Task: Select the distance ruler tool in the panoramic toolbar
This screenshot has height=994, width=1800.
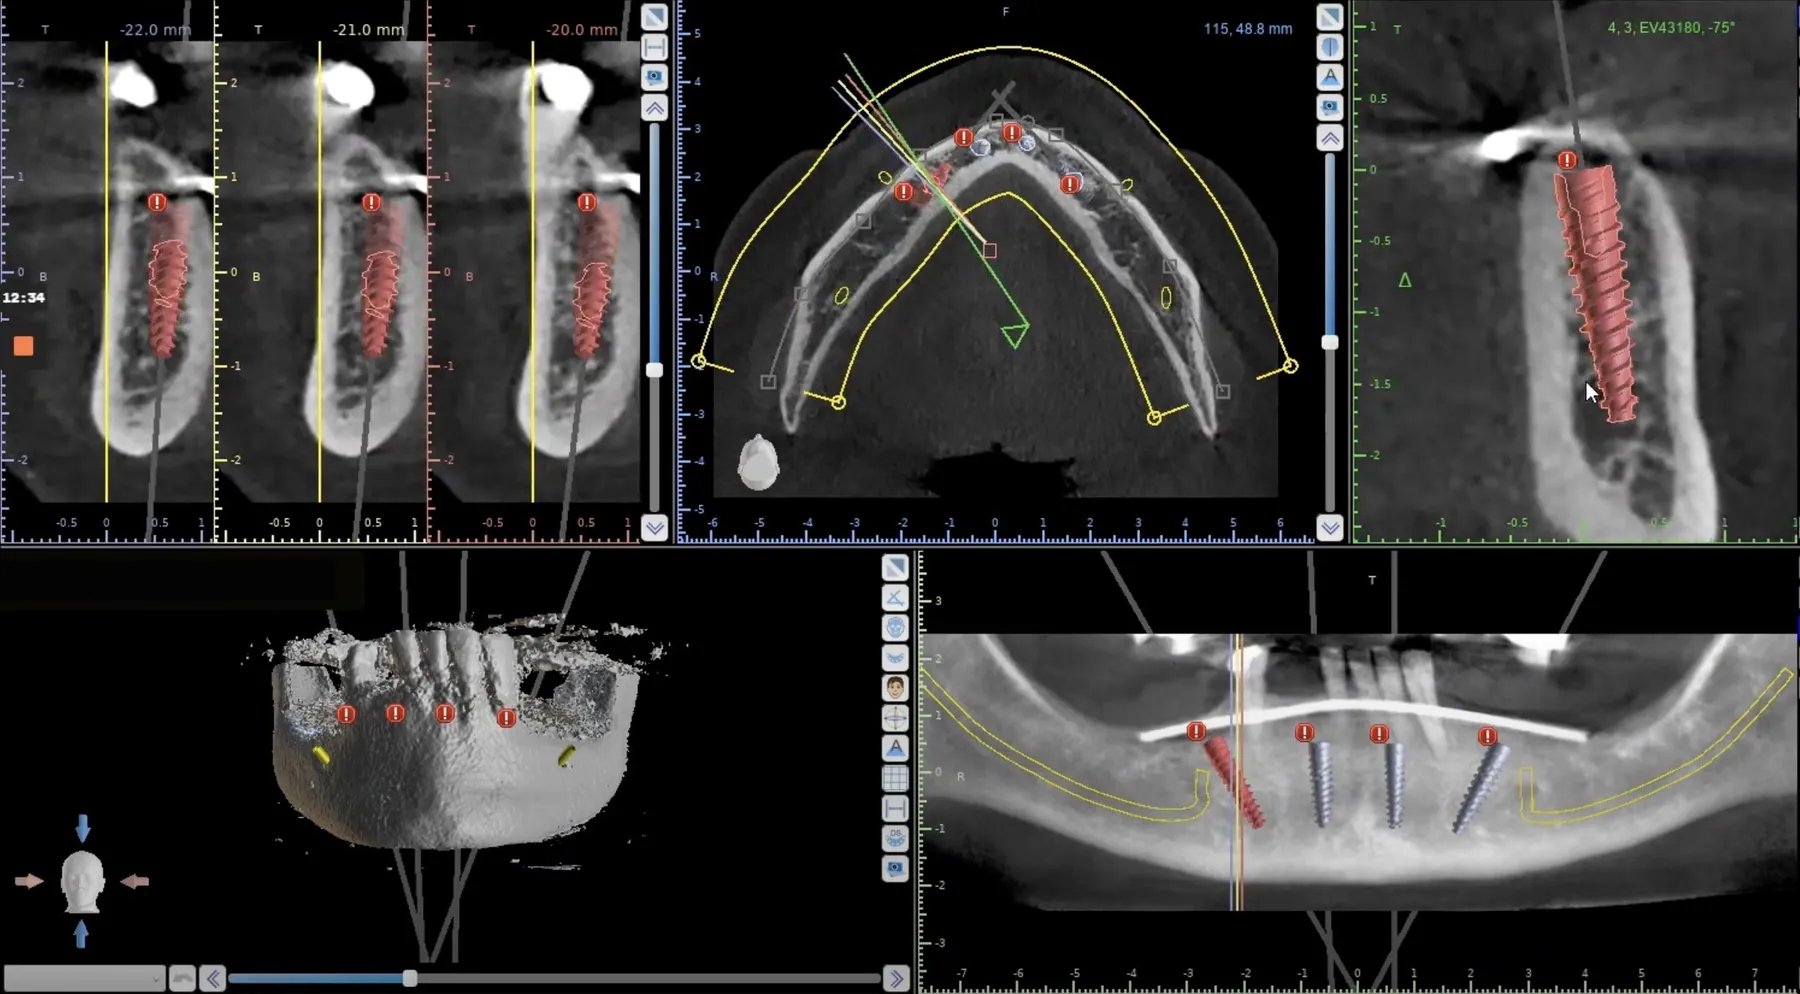Action: (x=895, y=808)
